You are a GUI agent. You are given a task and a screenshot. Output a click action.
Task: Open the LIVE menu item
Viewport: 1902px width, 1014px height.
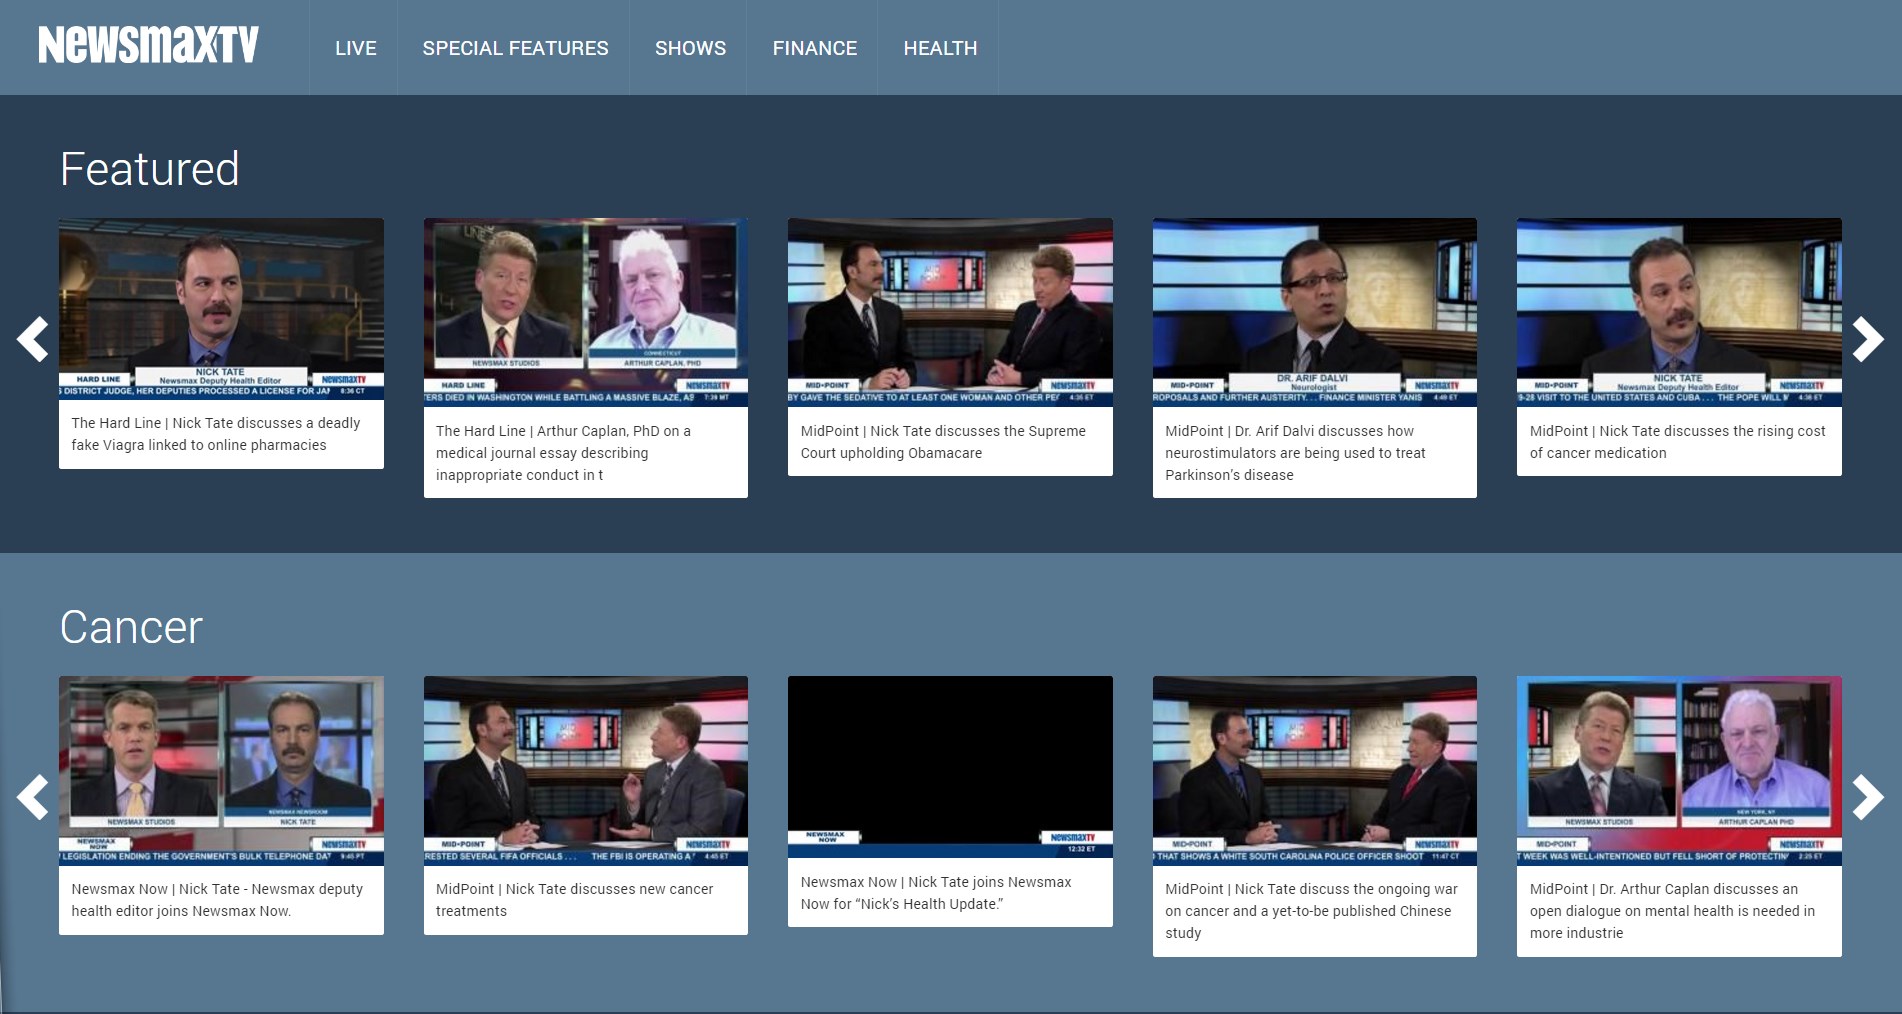pyautogui.click(x=355, y=48)
